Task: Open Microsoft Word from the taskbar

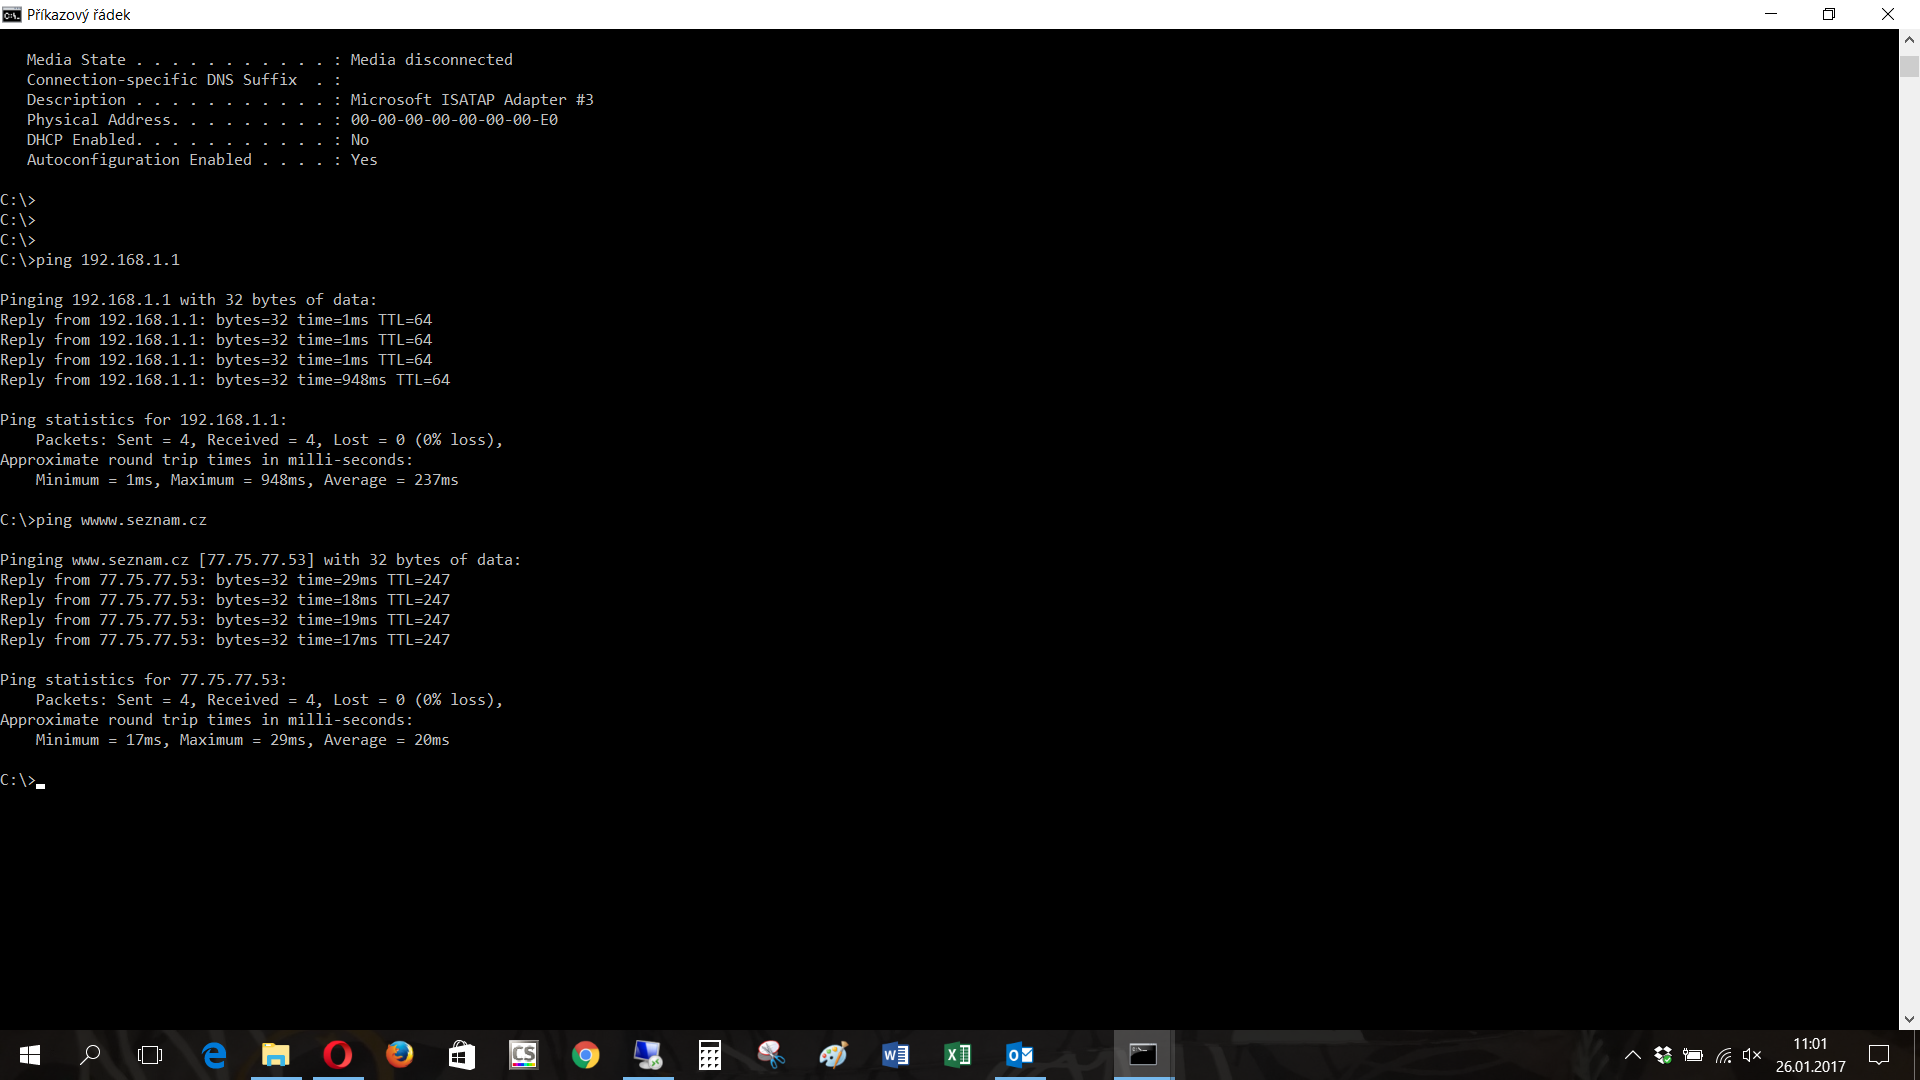Action: 895,1055
